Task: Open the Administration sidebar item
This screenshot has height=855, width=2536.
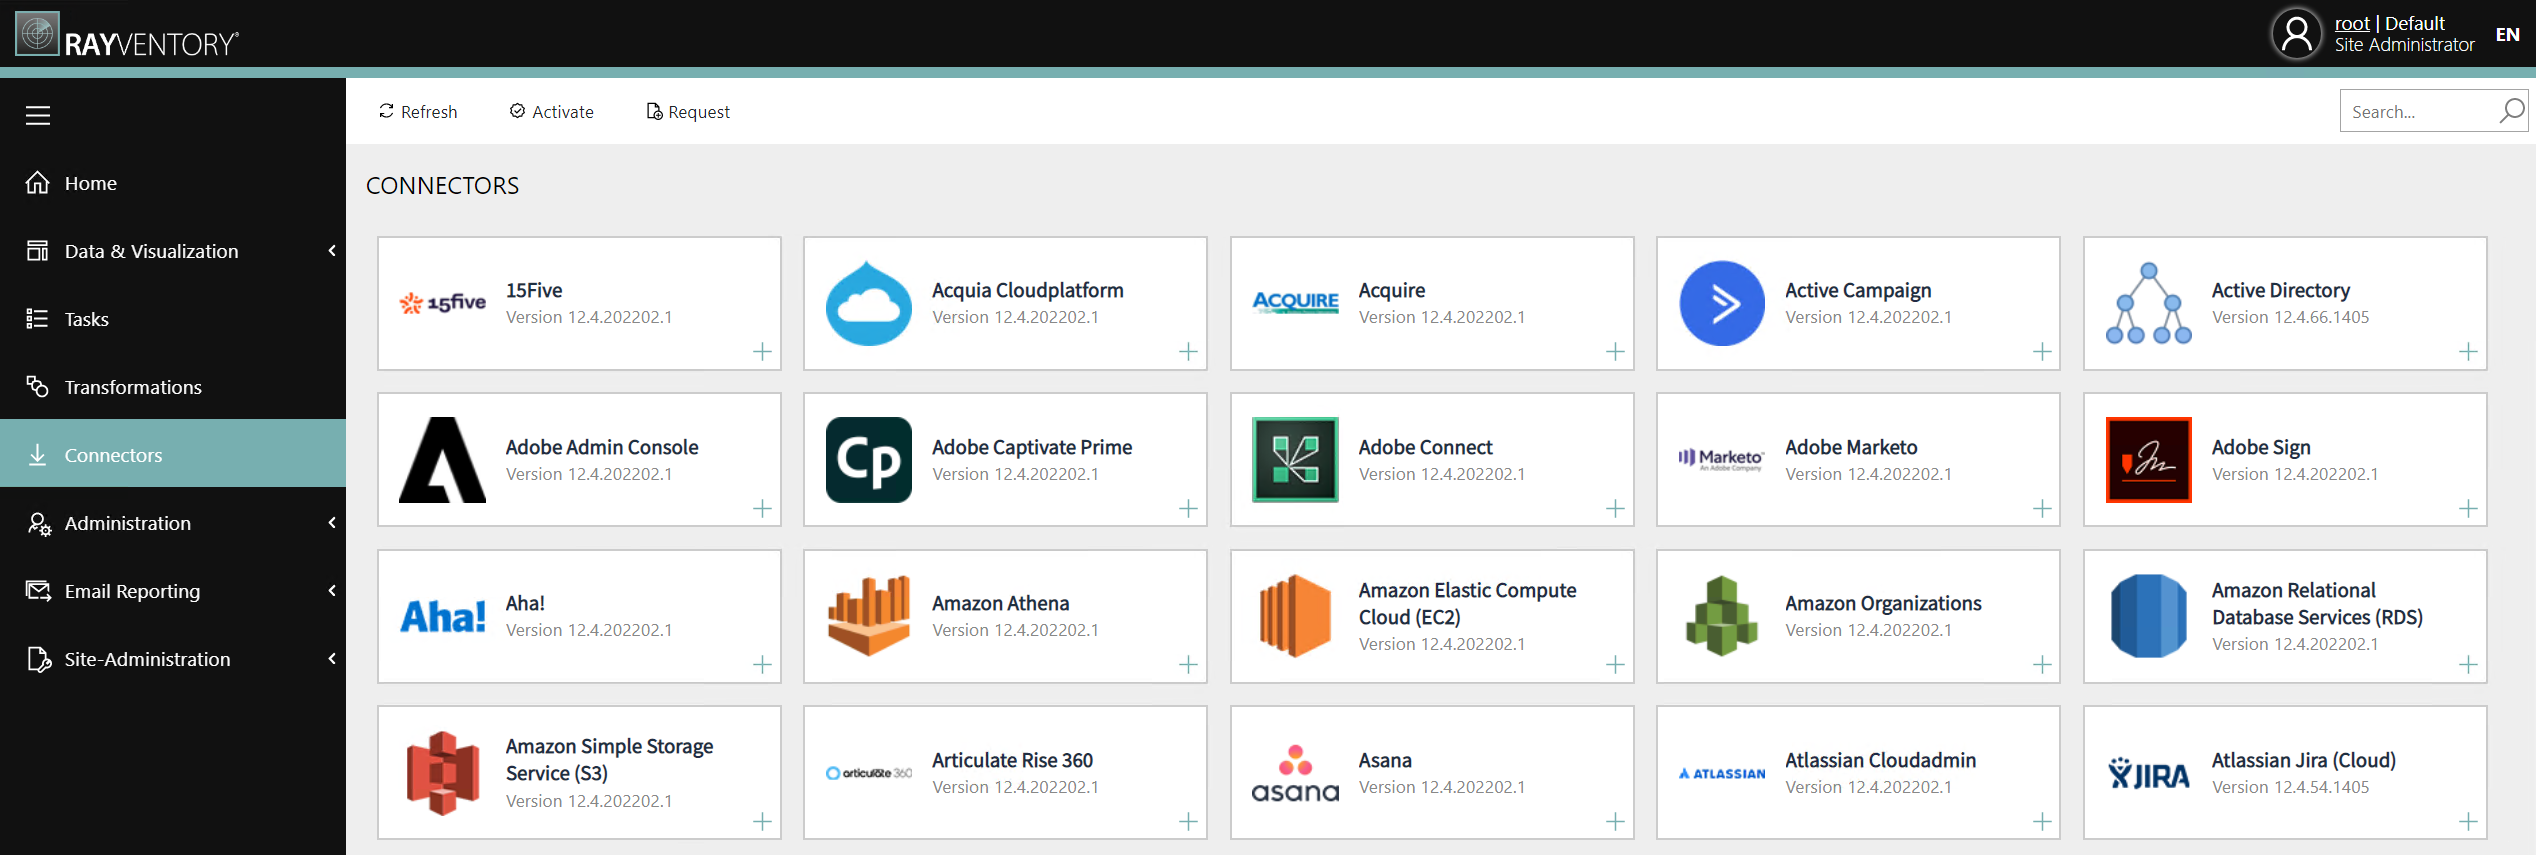Action: pyautogui.click(x=173, y=523)
